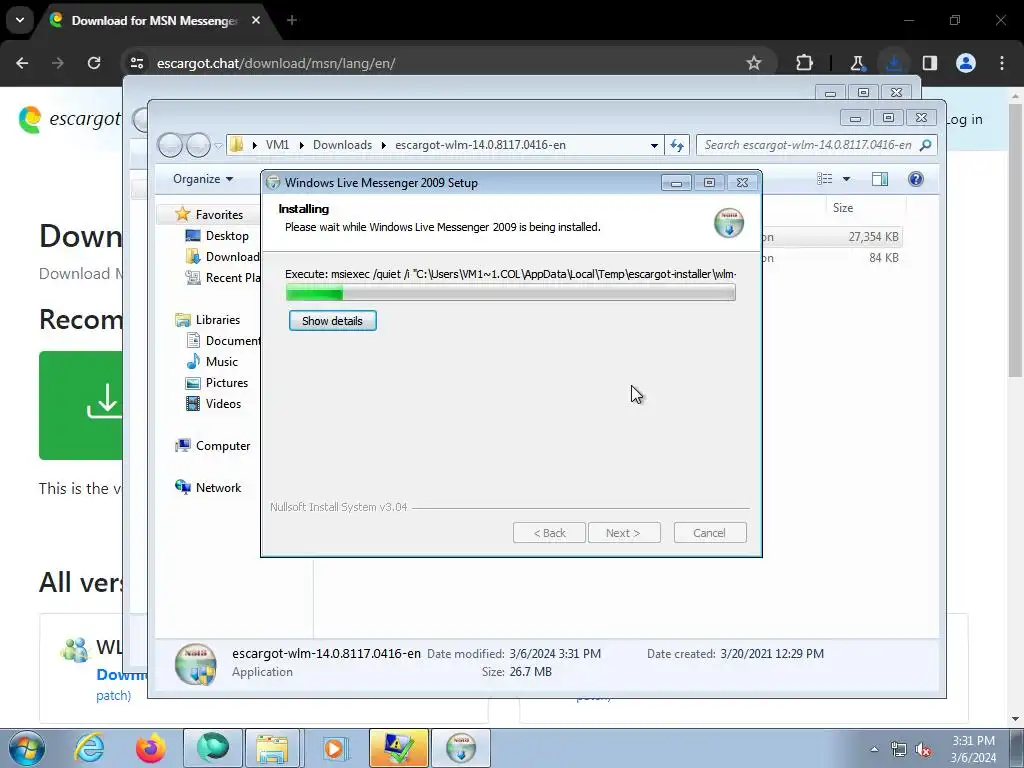1024x768 pixels.
Task: Click Log in link on webpage
Action: pos(964,120)
